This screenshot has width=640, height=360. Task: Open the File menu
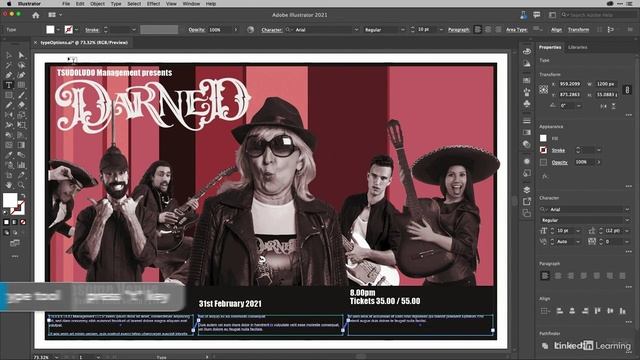pyautogui.click(x=66, y=4)
